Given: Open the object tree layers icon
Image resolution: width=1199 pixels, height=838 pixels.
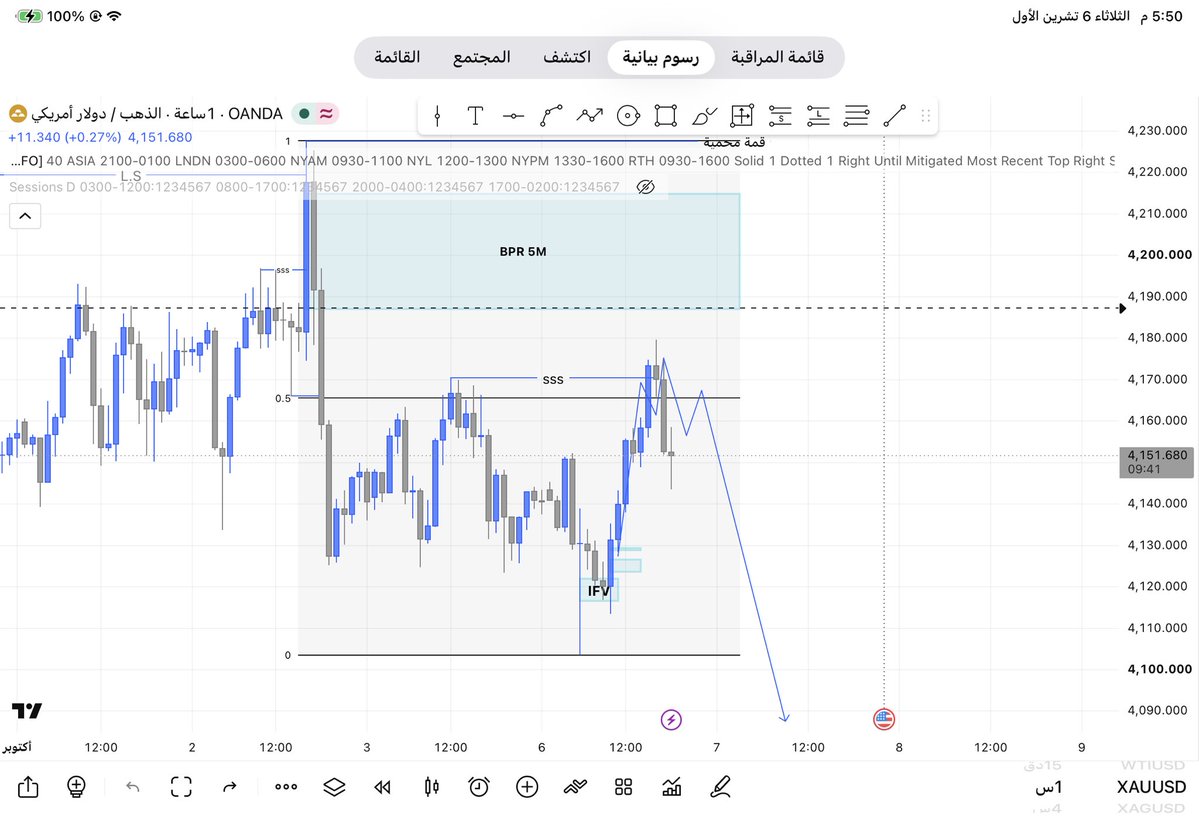Looking at the screenshot, I should point(334,787).
